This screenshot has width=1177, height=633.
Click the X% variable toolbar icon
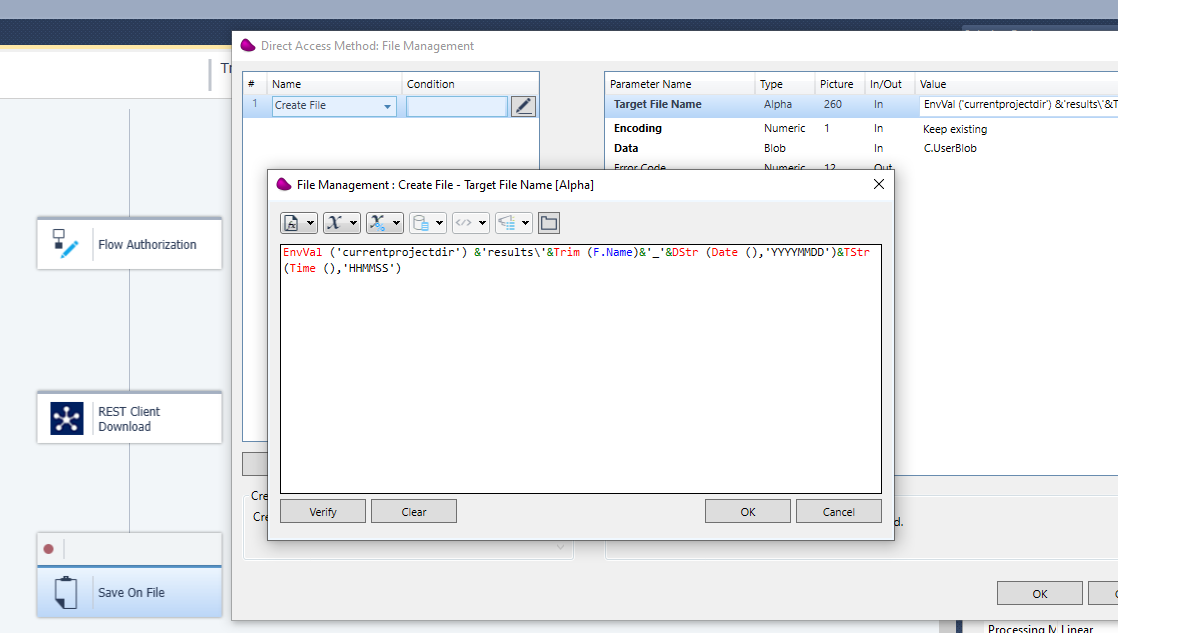(377, 222)
